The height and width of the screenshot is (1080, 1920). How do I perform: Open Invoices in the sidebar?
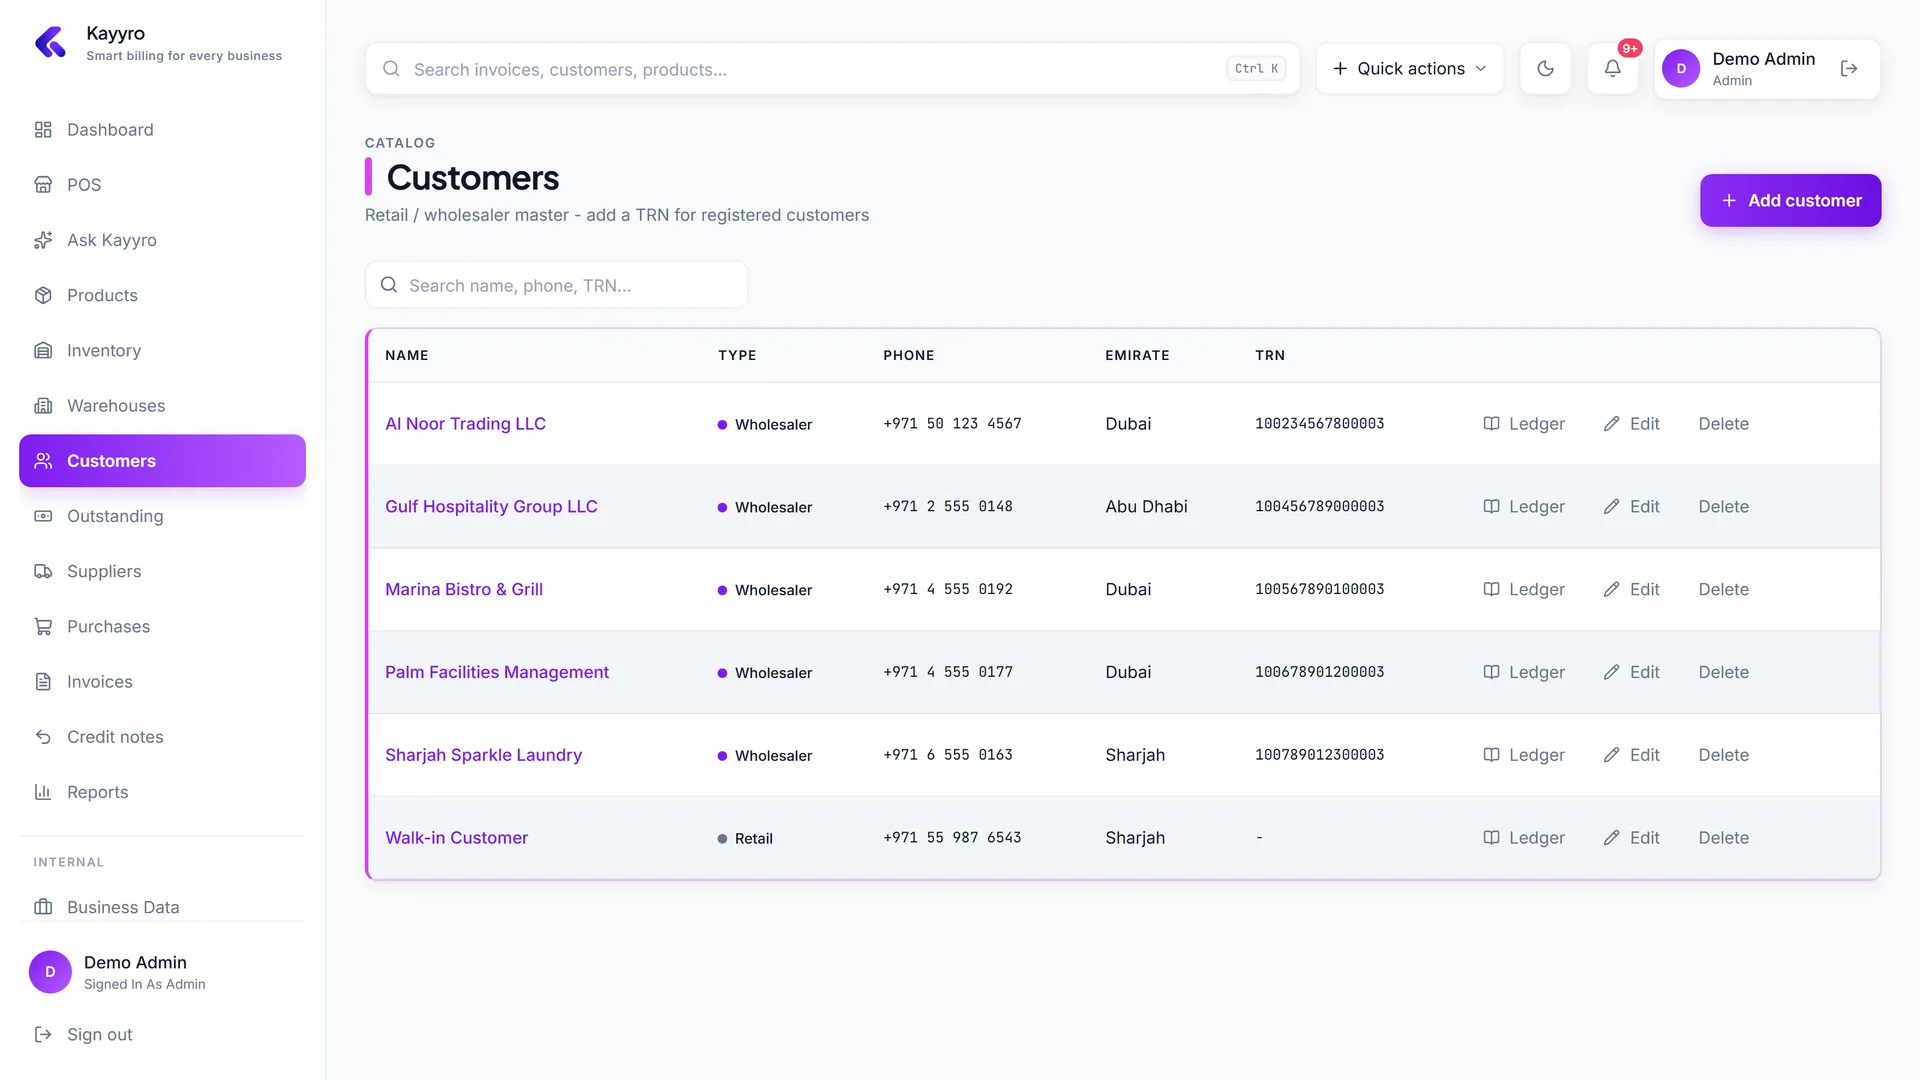pos(162,682)
